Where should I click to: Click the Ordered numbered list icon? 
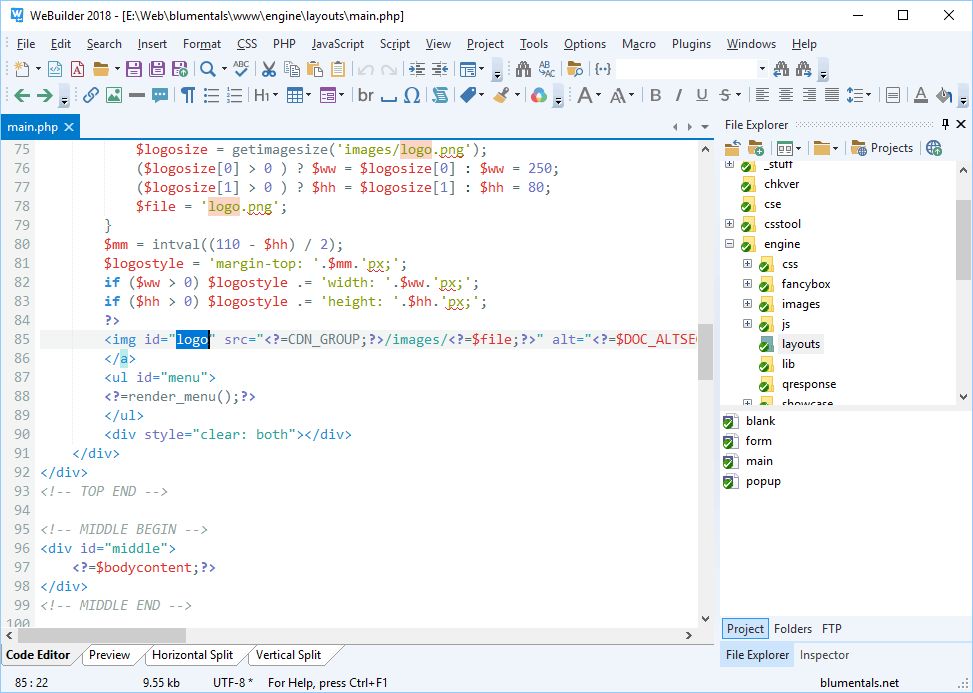click(234, 95)
